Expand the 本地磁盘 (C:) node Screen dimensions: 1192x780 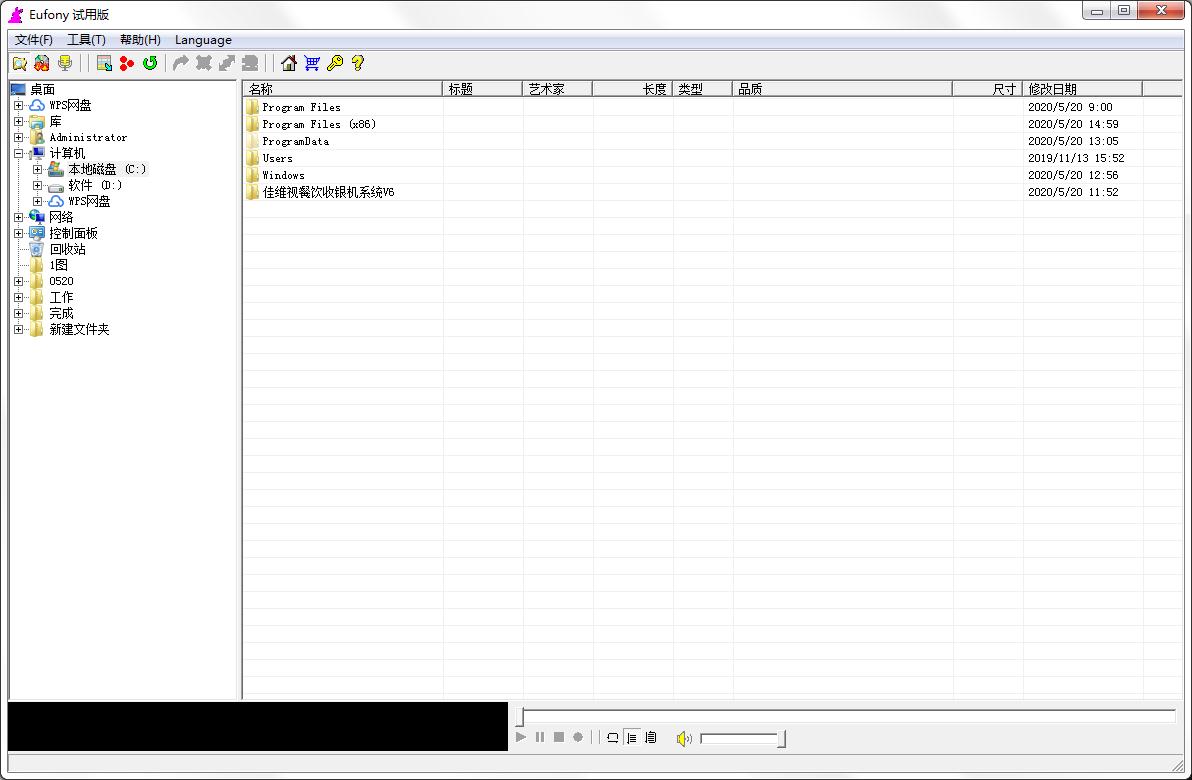pyautogui.click(x=37, y=170)
